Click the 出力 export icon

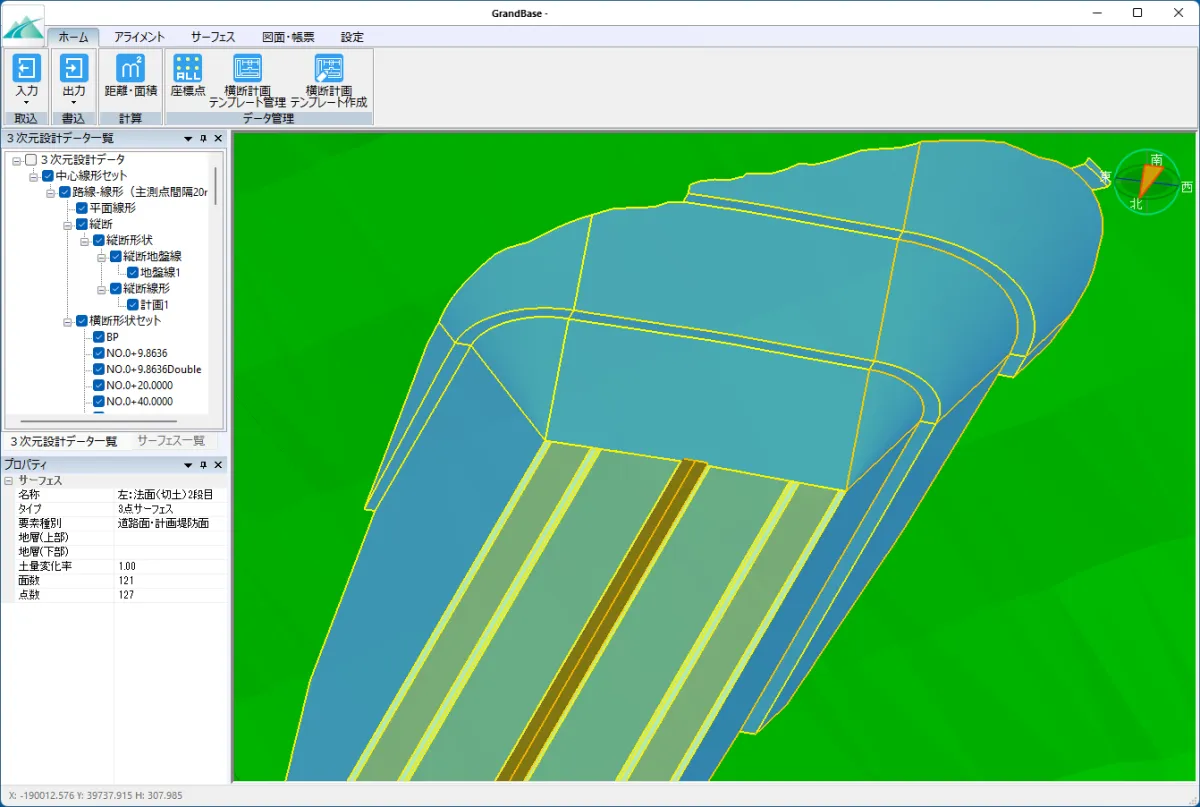pos(74,69)
